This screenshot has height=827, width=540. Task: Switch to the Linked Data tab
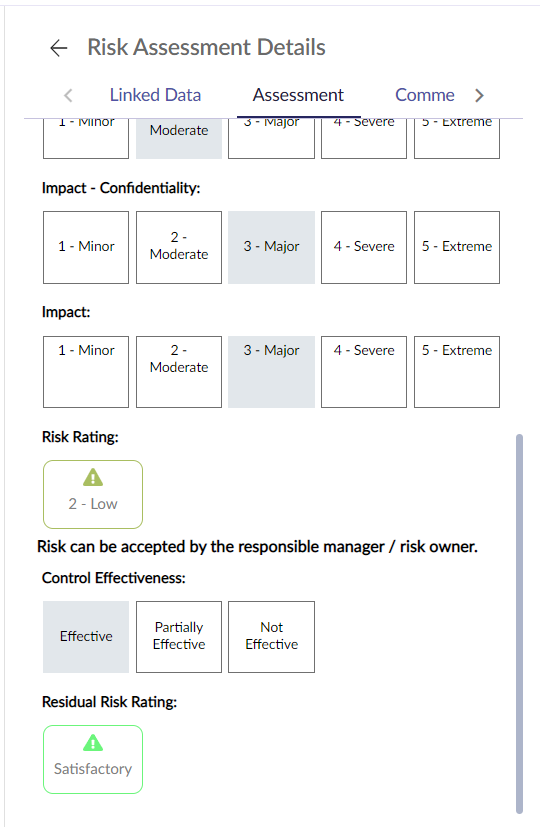click(x=155, y=95)
